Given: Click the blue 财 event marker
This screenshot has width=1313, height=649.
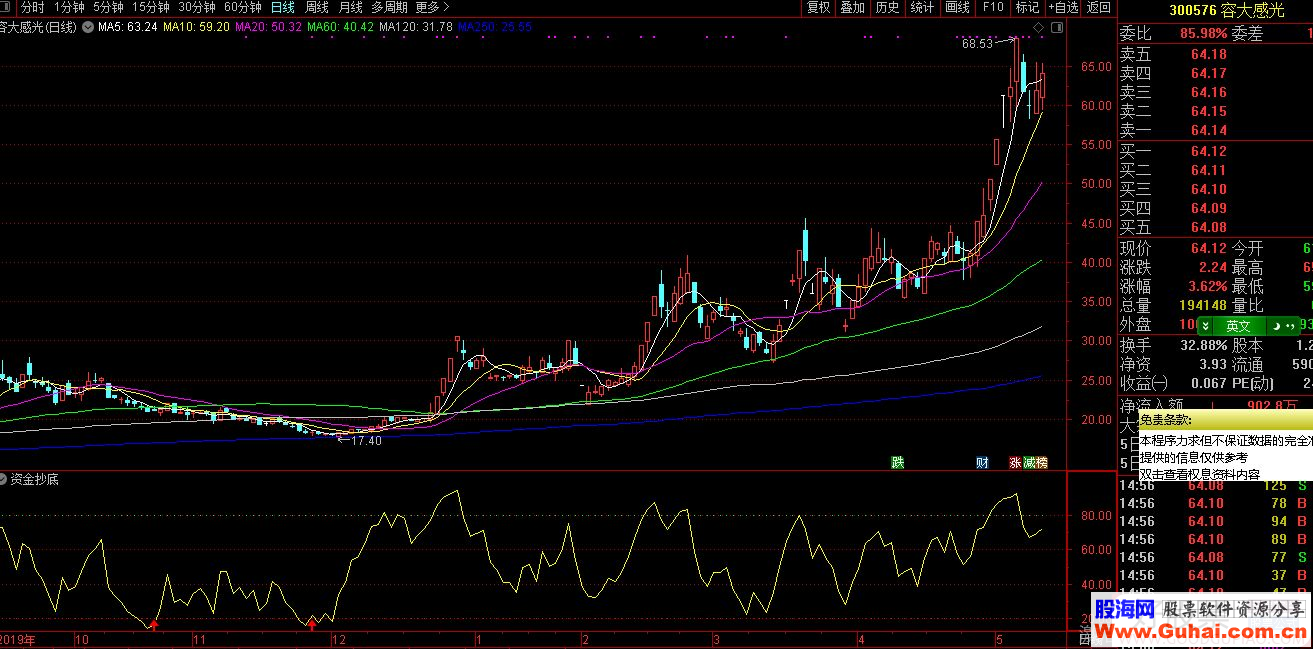Looking at the screenshot, I should (x=983, y=462).
